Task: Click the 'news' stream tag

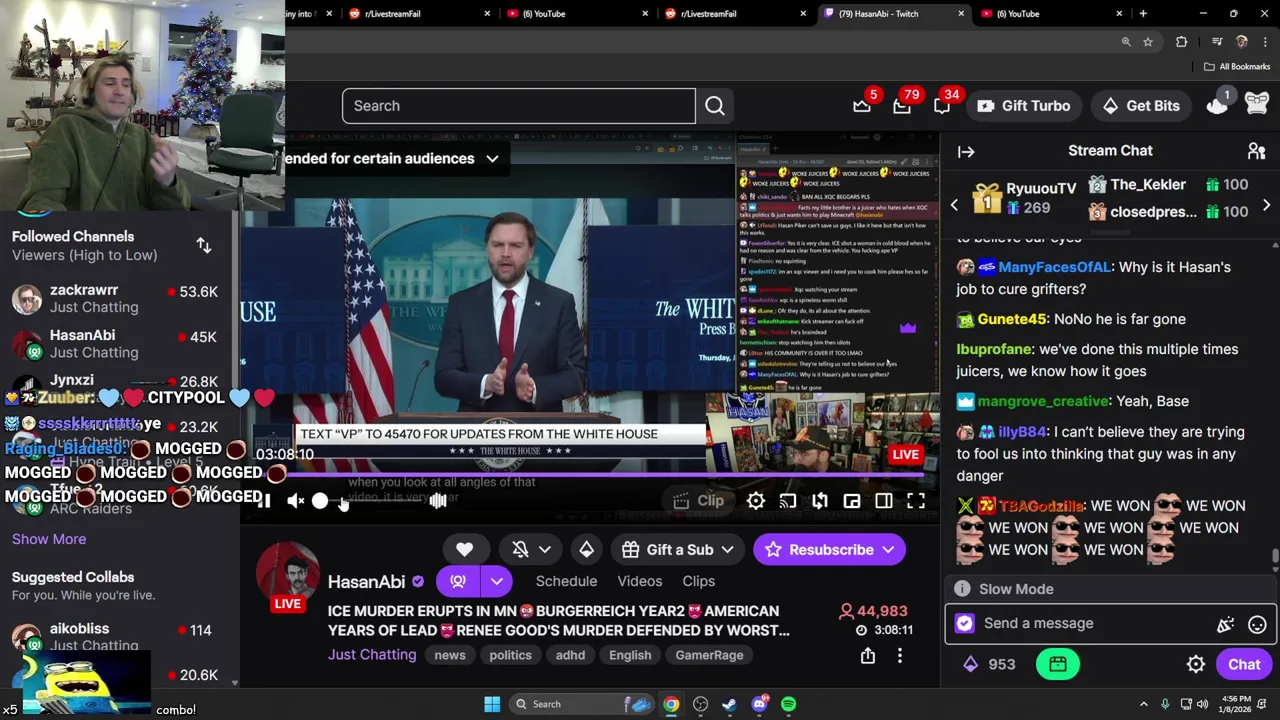Action: 450,655
